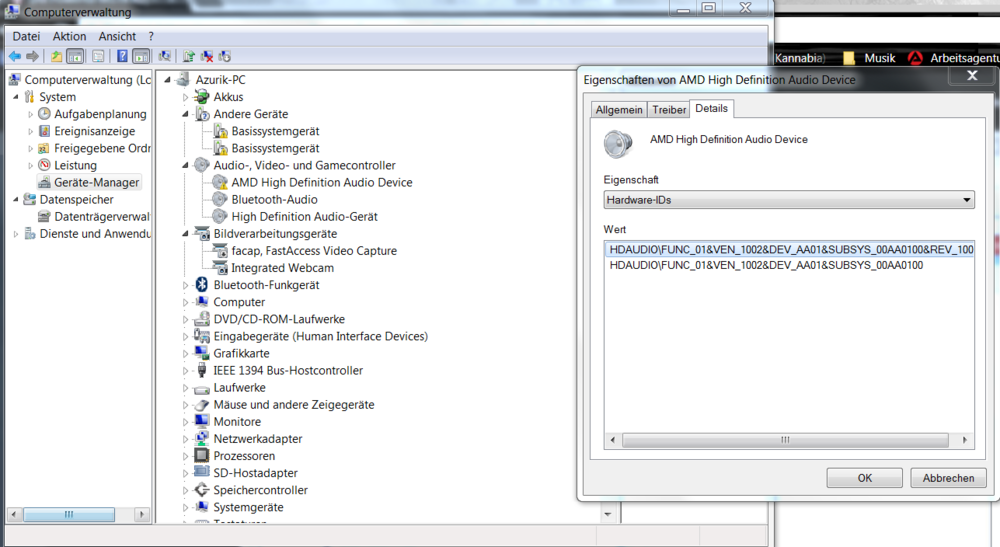This screenshot has width=1000, height=547.
Task: Switch to the Allgemein tab
Action: pyautogui.click(x=619, y=110)
